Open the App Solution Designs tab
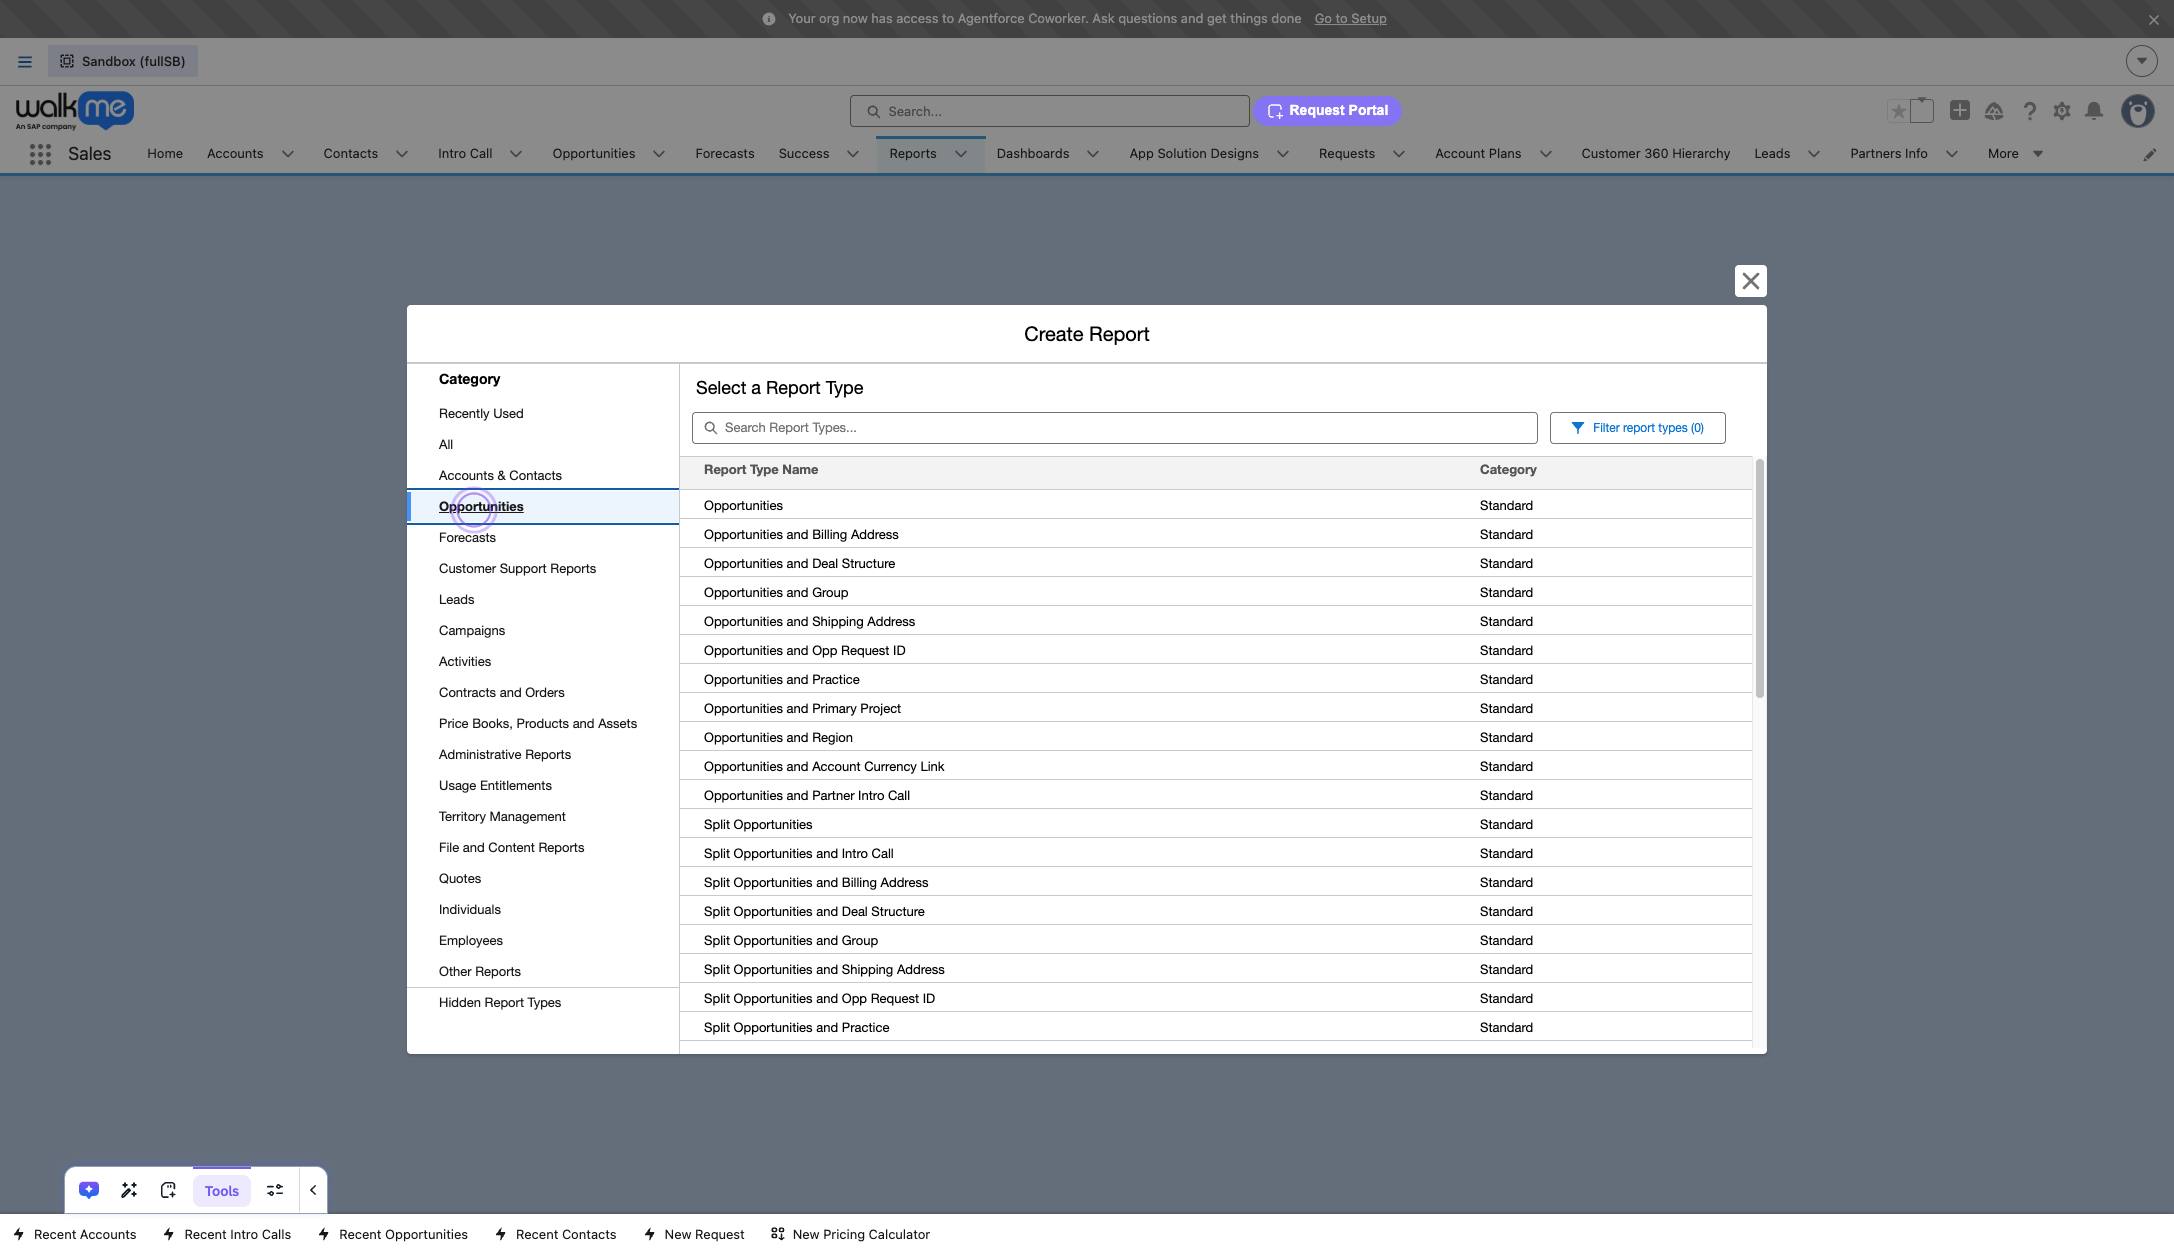 1194,154
